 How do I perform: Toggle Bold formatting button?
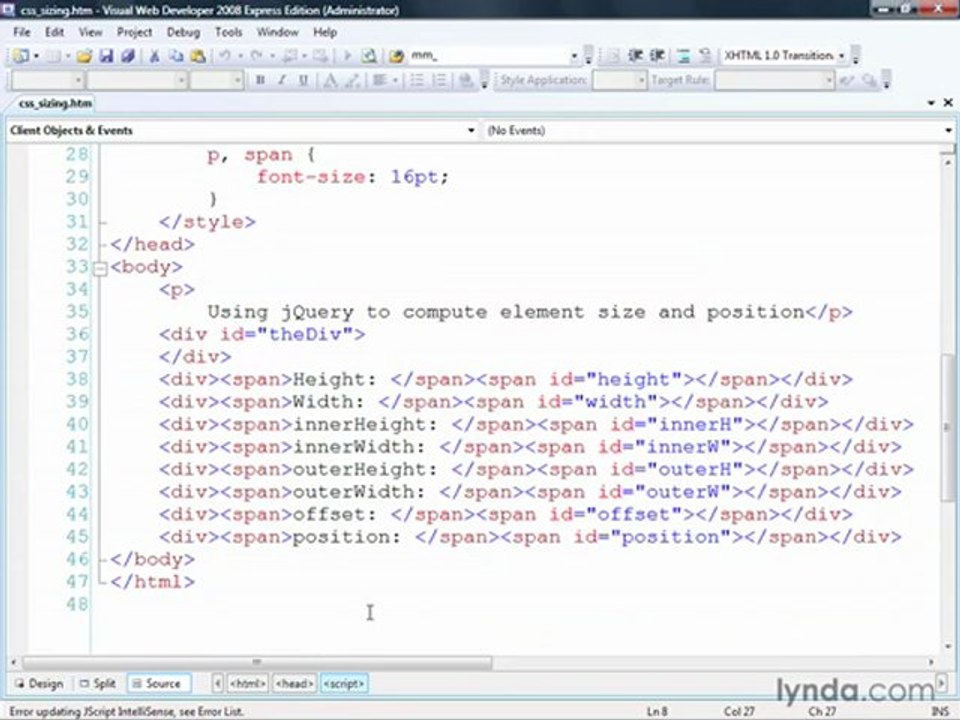tap(260, 80)
